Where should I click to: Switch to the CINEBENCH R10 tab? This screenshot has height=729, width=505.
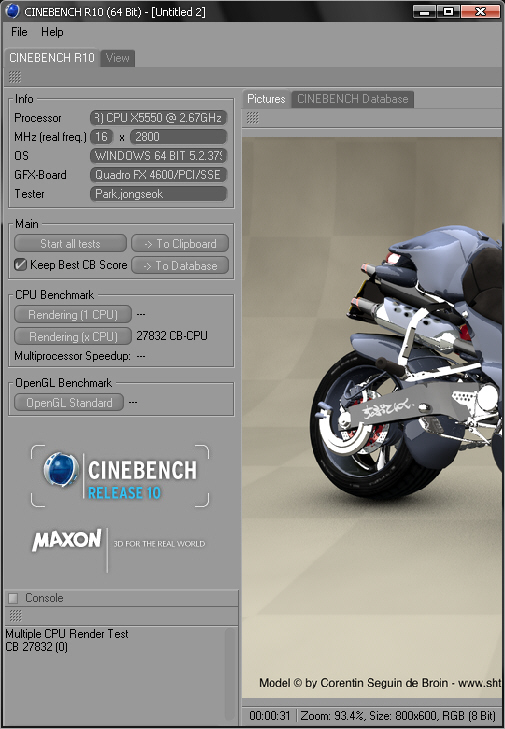(x=52, y=58)
